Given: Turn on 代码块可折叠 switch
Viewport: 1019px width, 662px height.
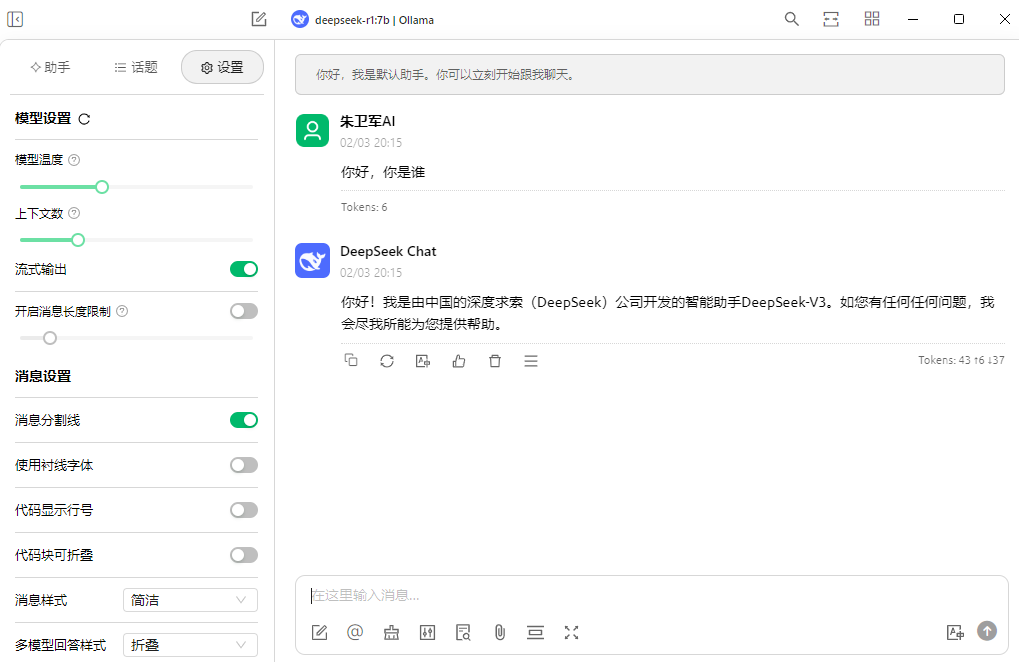Looking at the screenshot, I should click(x=244, y=555).
